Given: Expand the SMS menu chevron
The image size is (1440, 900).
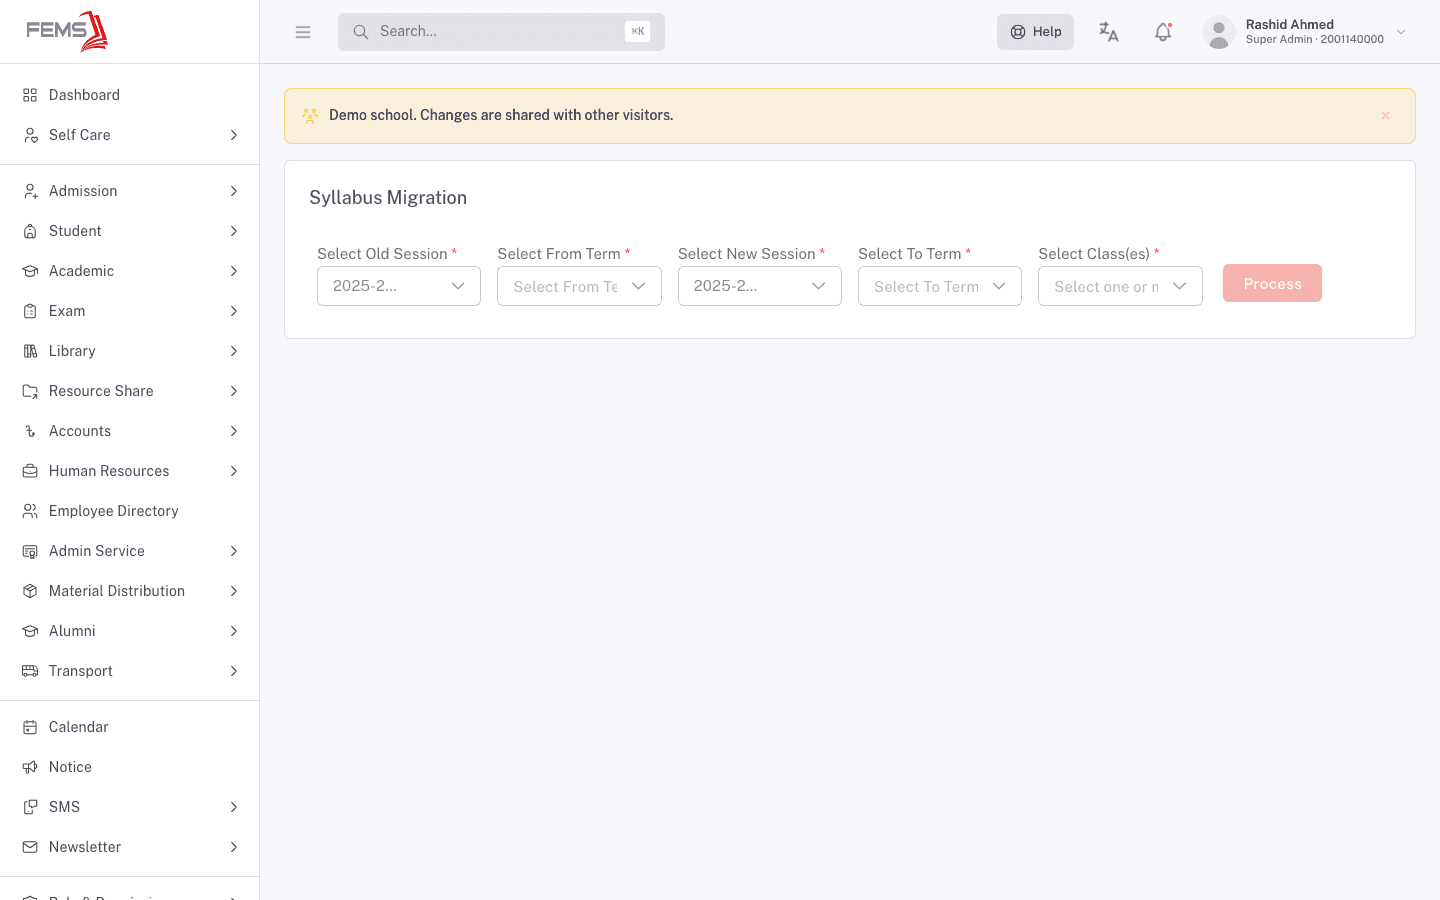Looking at the screenshot, I should [234, 807].
